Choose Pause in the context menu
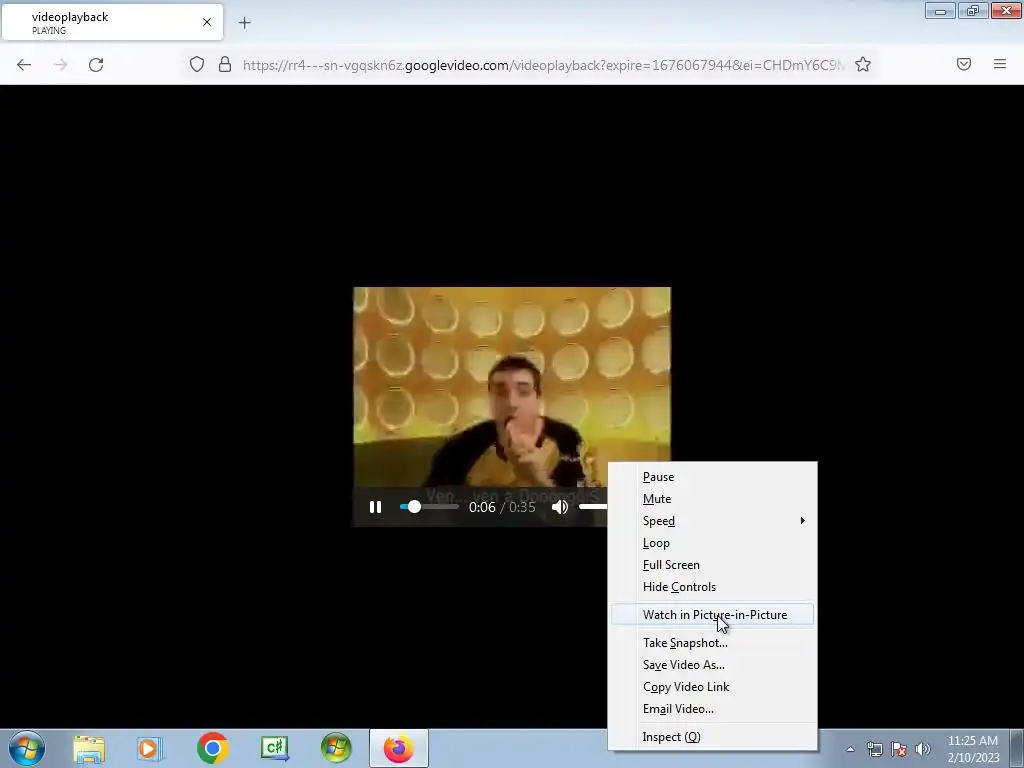This screenshot has width=1024, height=768. coord(713,477)
